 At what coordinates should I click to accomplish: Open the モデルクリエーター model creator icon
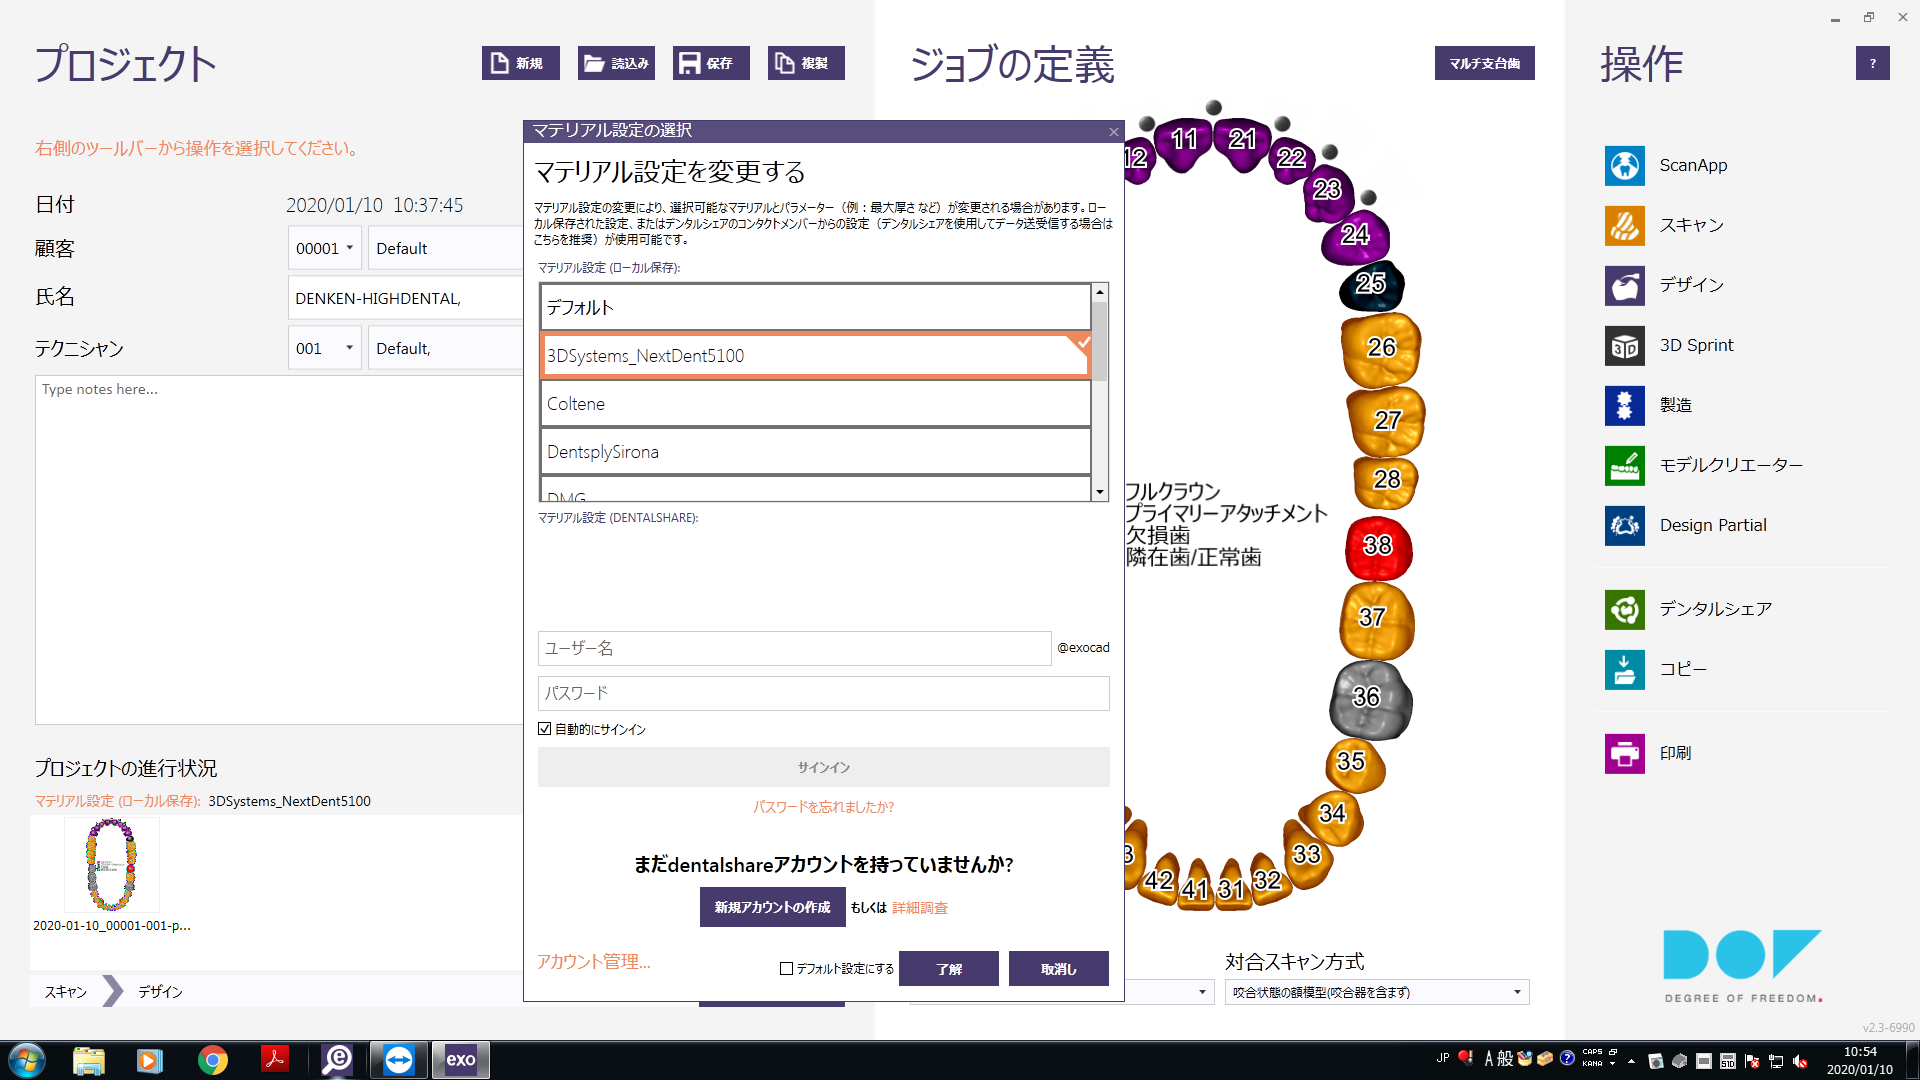[x=1624, y=466]
